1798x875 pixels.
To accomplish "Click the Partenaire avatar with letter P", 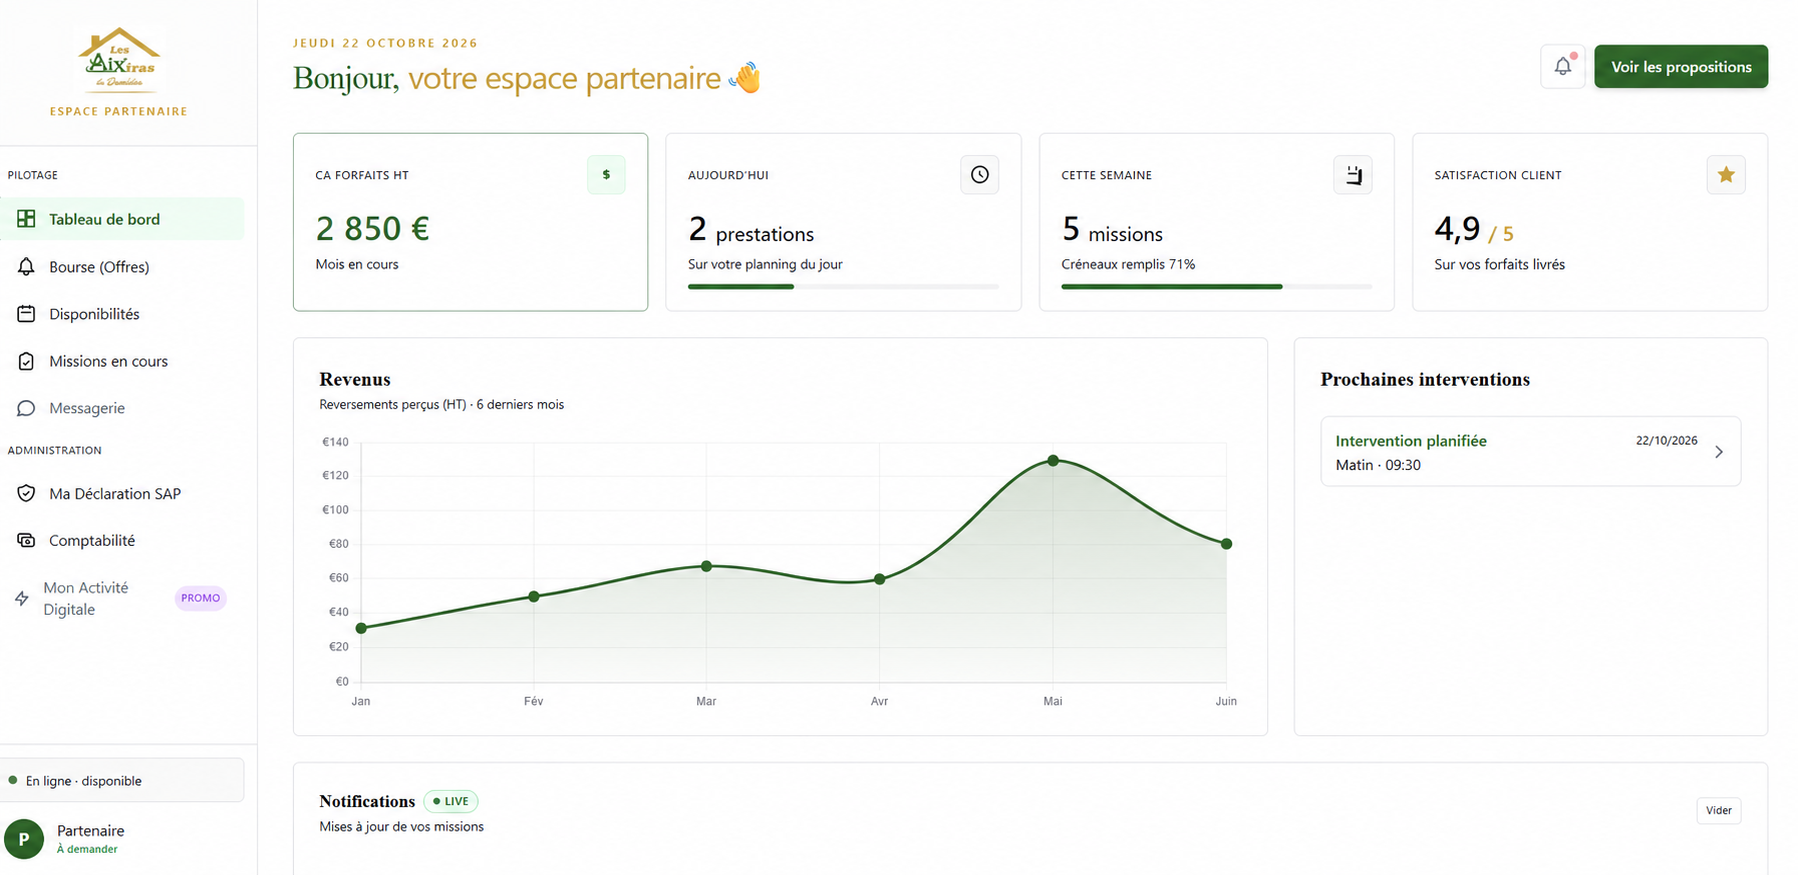I will [x=24, y=839].
